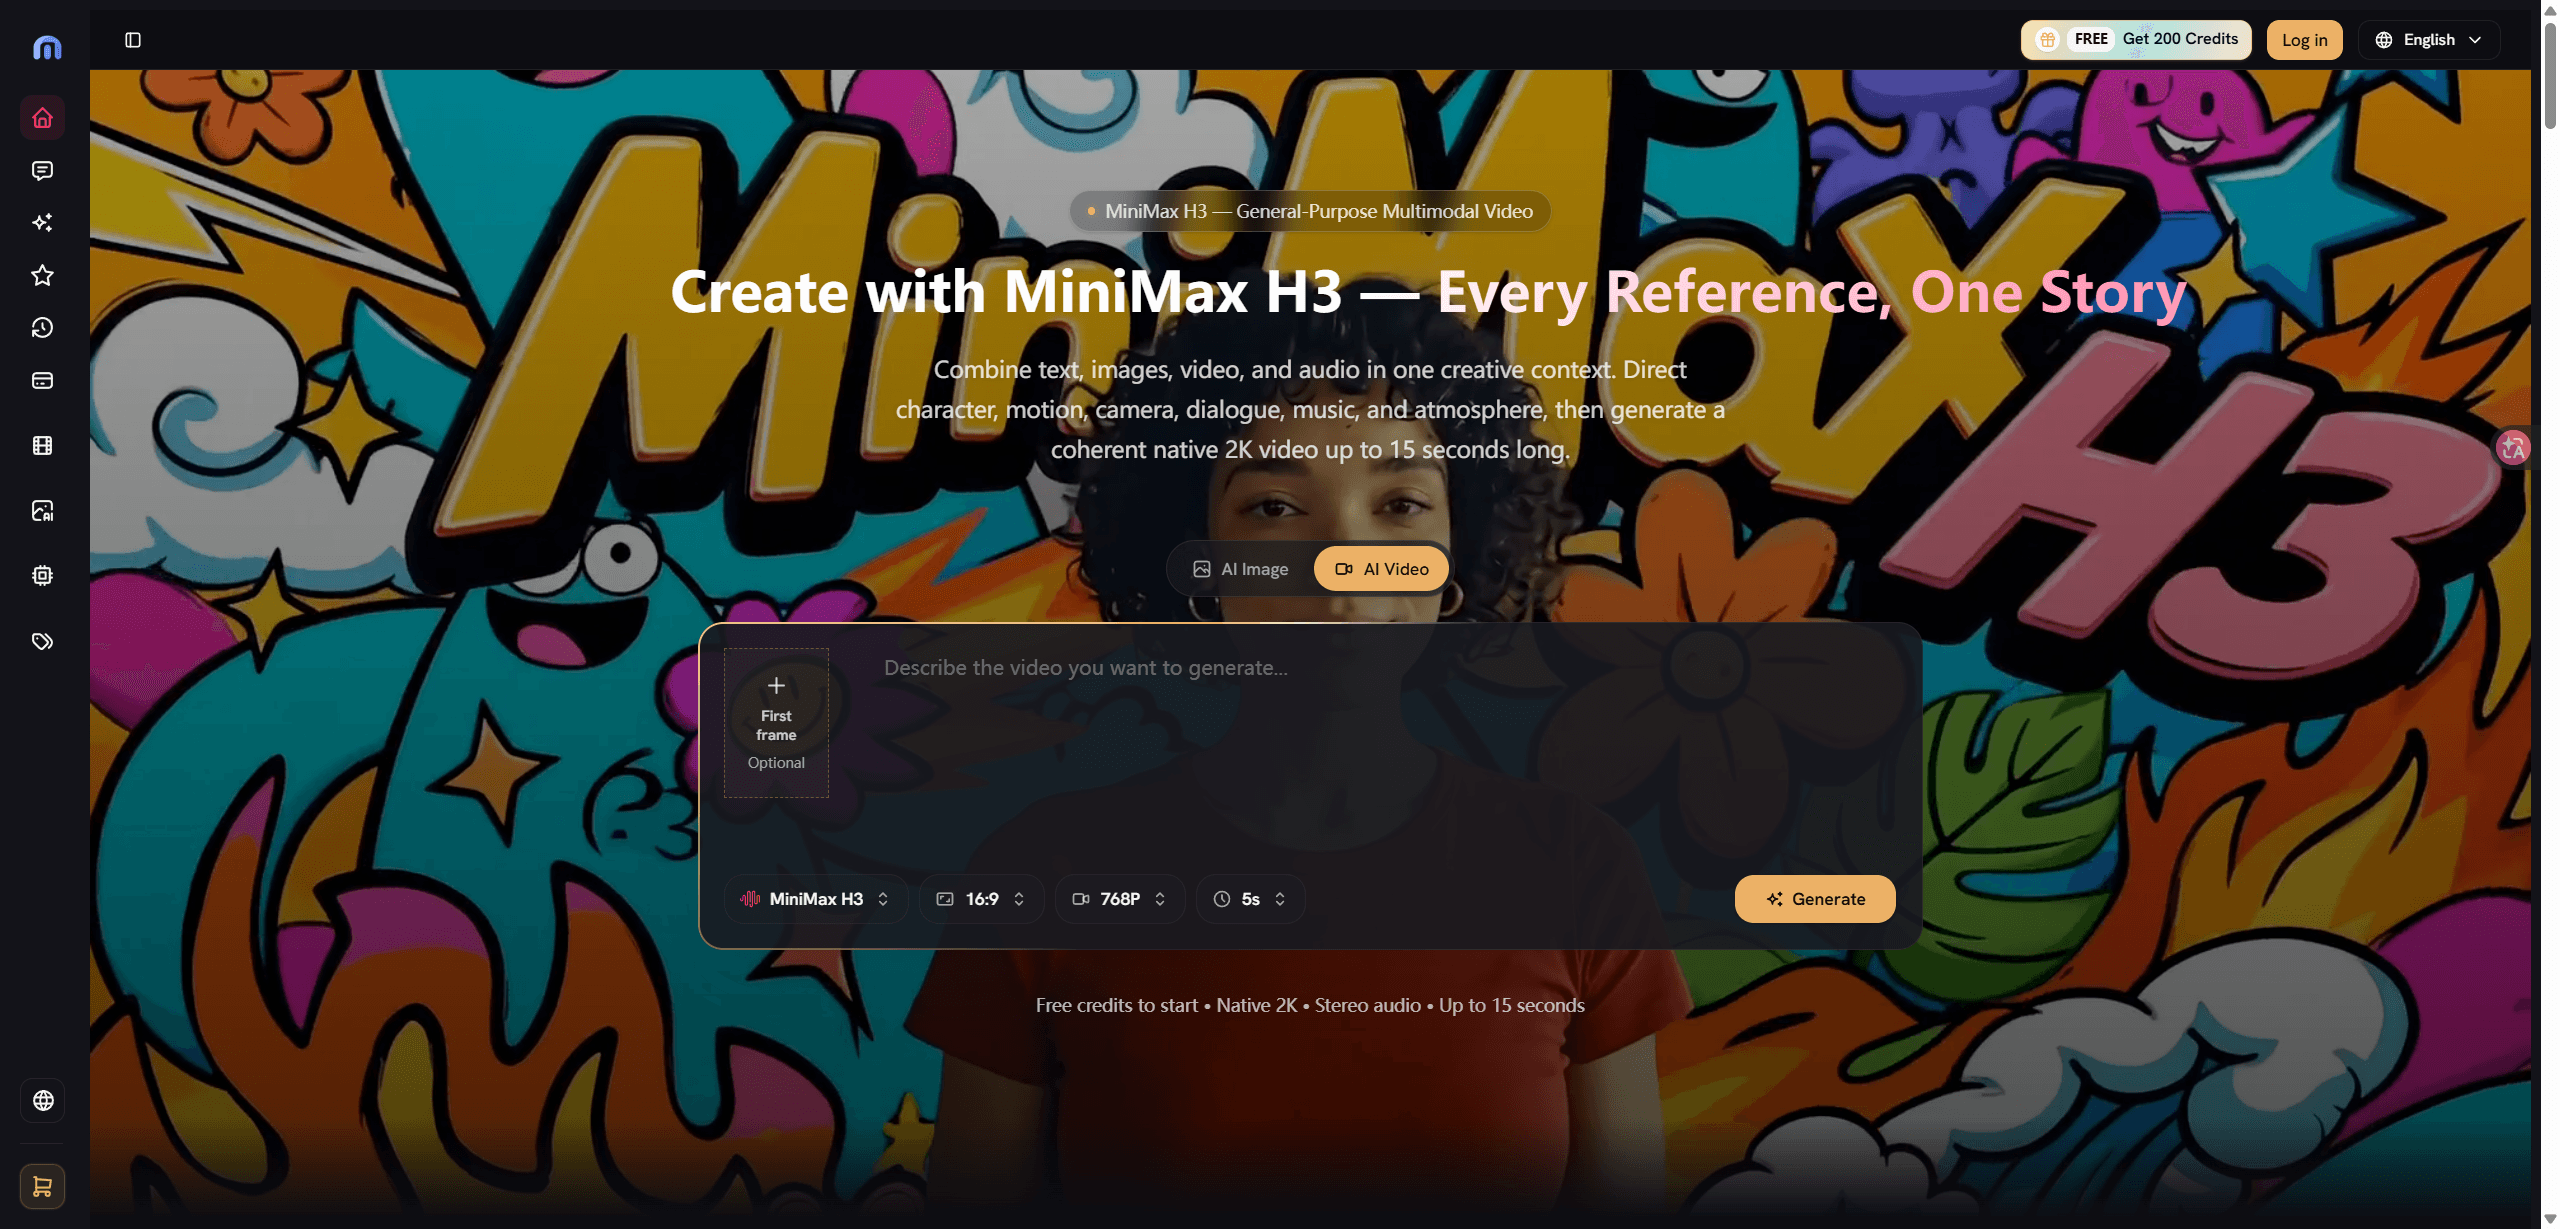Click the MiniMax logo icon
2560x1229 pixels.
pyautogui.click(x=46, y=46)
